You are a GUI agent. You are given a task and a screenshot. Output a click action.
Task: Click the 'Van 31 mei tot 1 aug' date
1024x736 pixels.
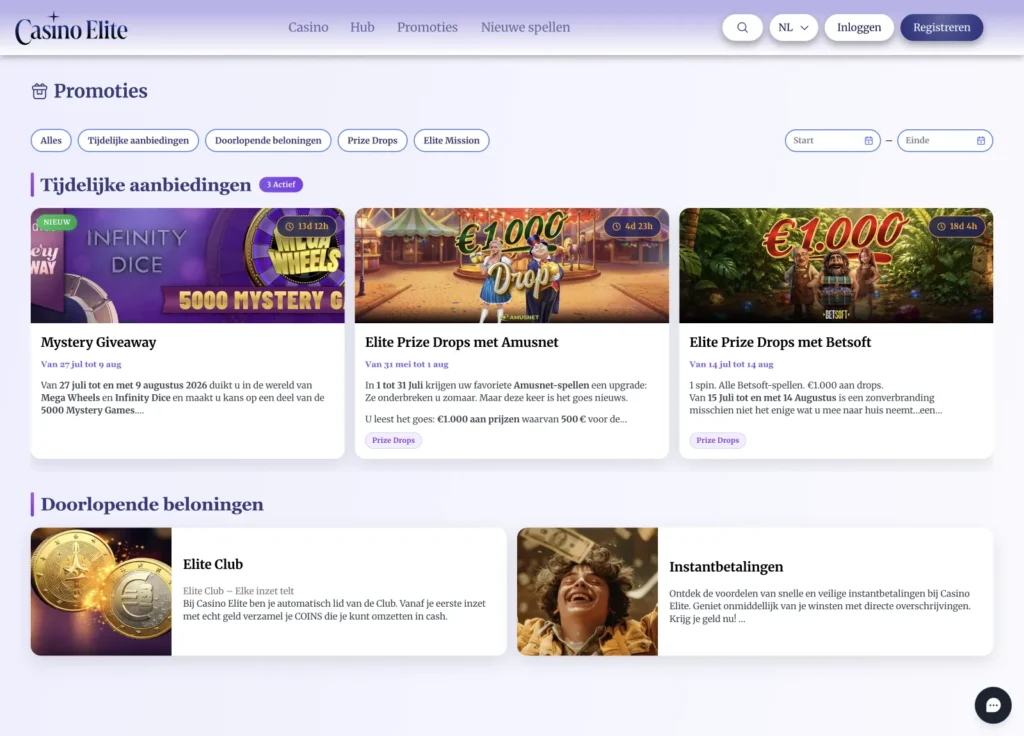(407, 364)
